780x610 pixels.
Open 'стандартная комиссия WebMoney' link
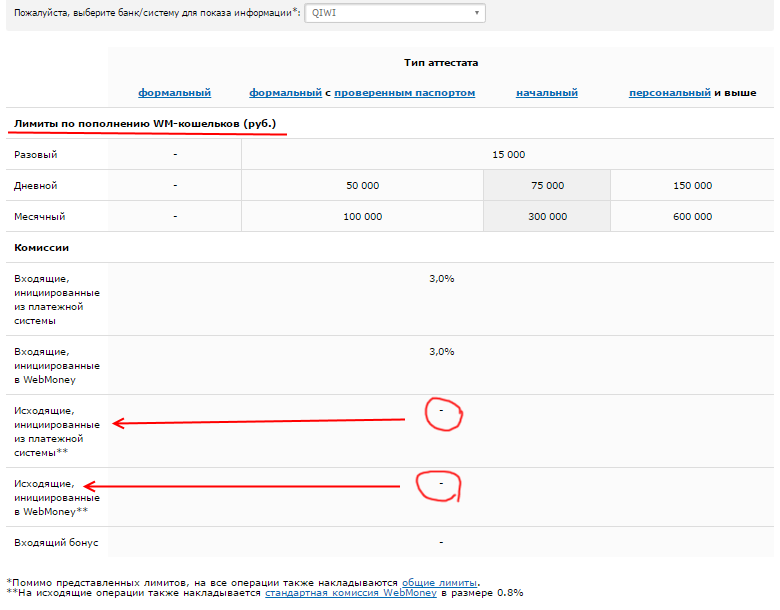click(x=350, y=593)
